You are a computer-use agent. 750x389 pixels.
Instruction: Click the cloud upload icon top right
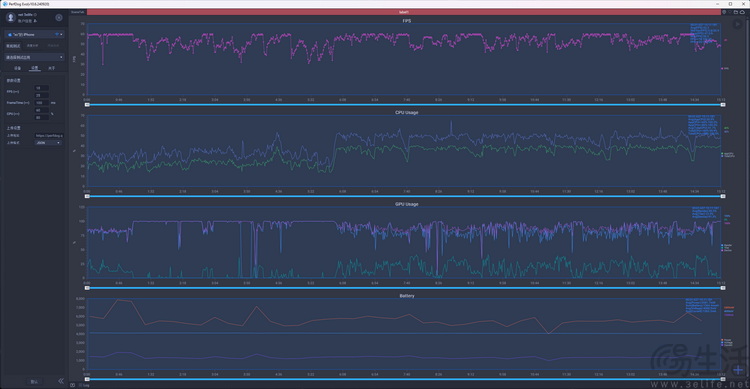pos(742,12)
